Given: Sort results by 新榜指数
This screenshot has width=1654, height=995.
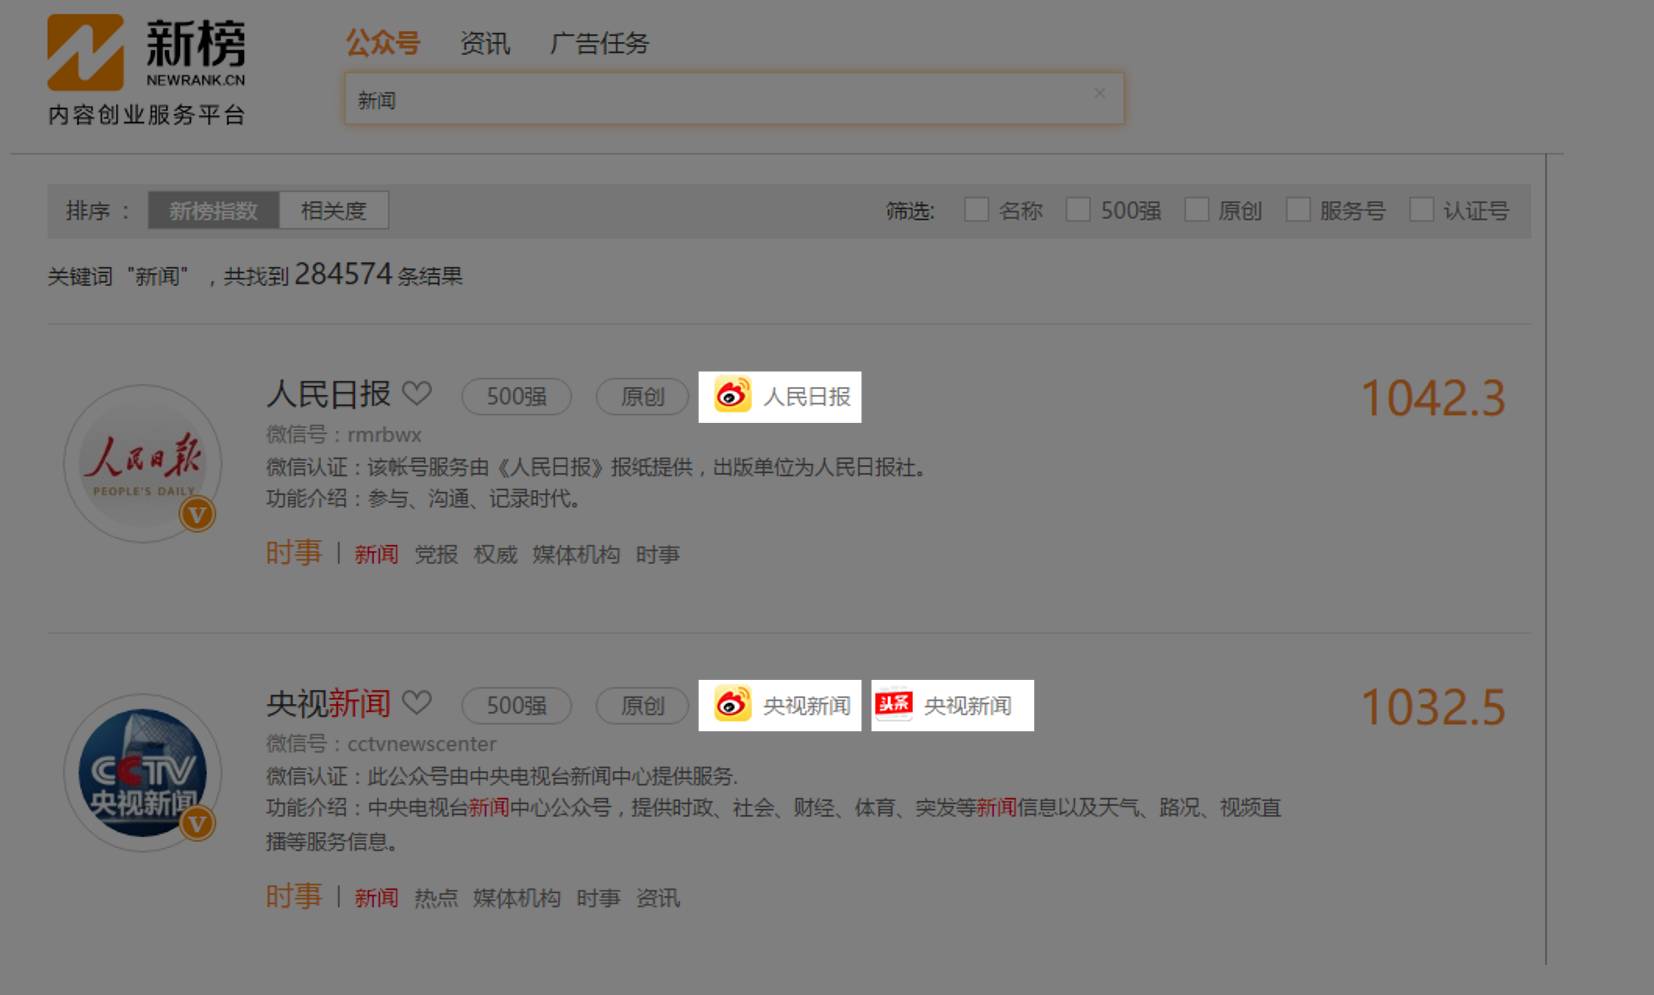Looking at the screenshot, I should coord(213,211).
